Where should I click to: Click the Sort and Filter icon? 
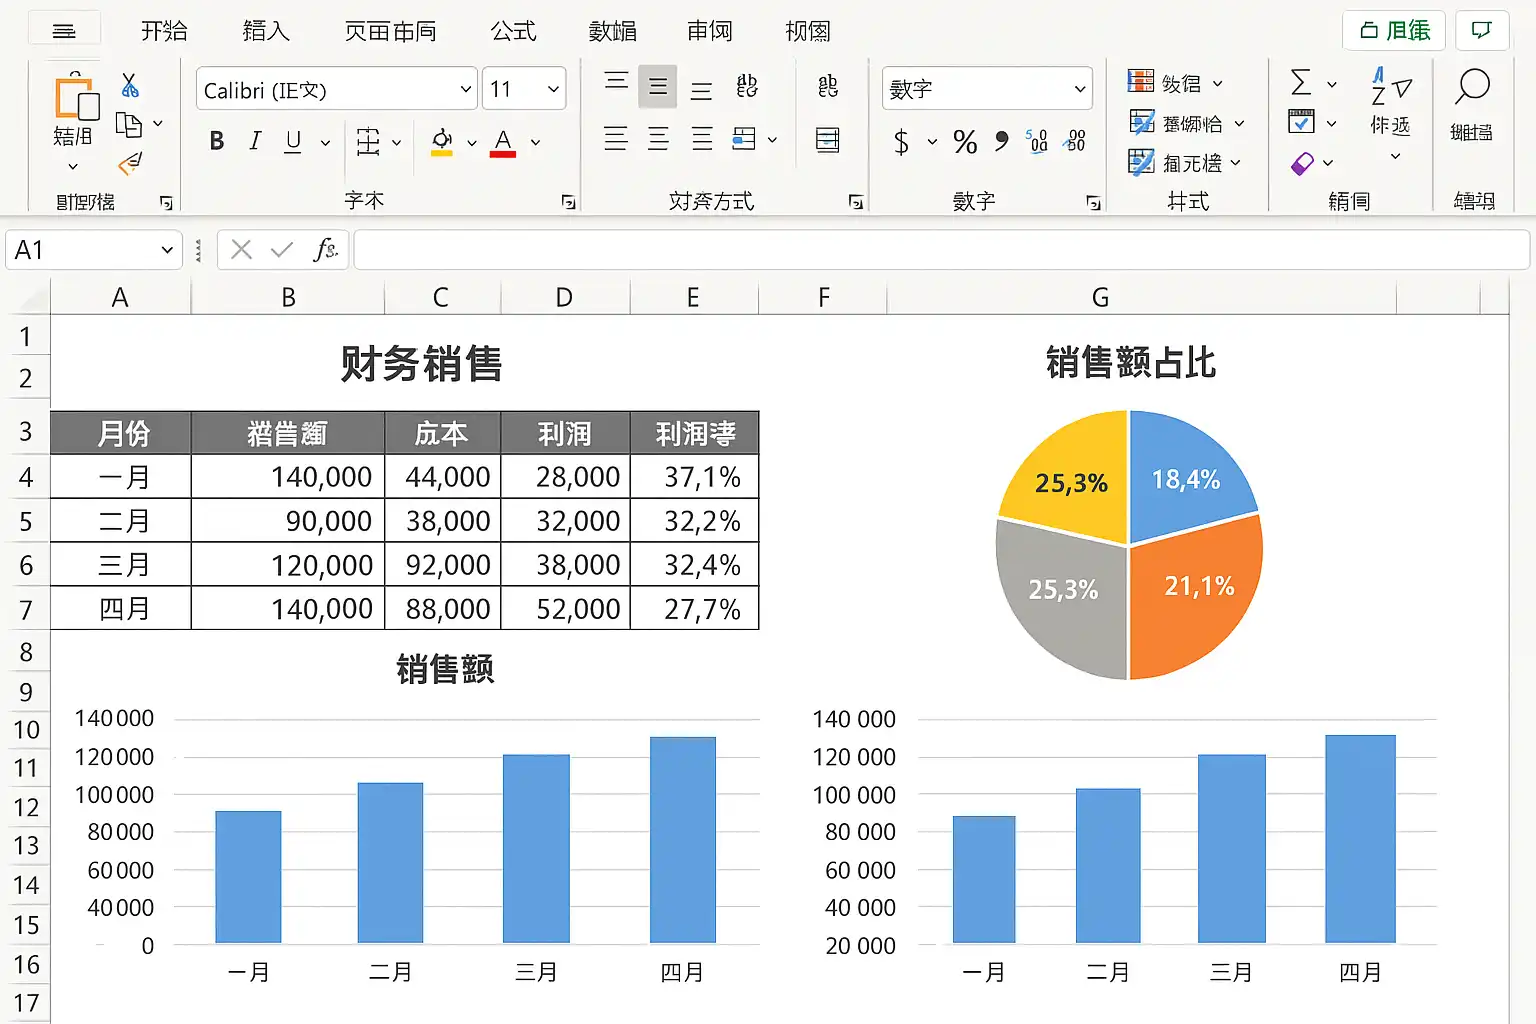tap(1390, 88)
